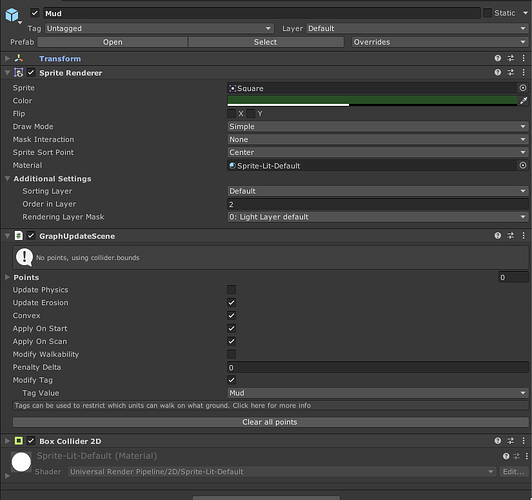The height and width of the screenshot is (500, 532).
Task: Open the Overrides prefab menu
Action: click(x=440, y=42)
